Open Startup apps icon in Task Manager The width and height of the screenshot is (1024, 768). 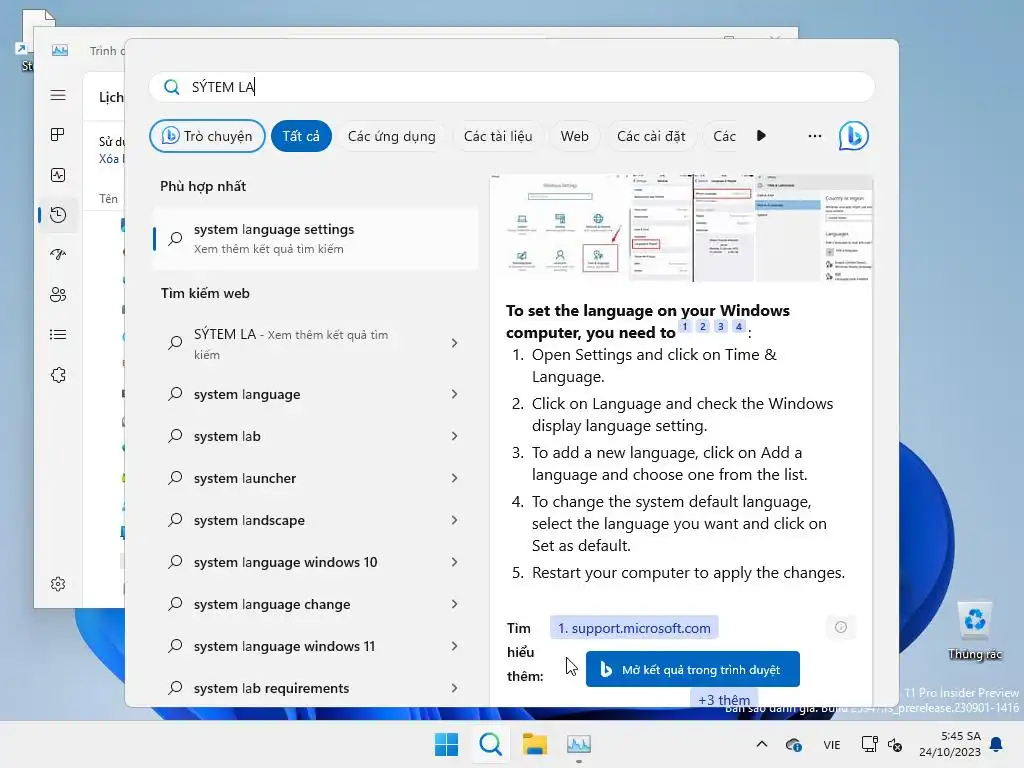point(58,255)
